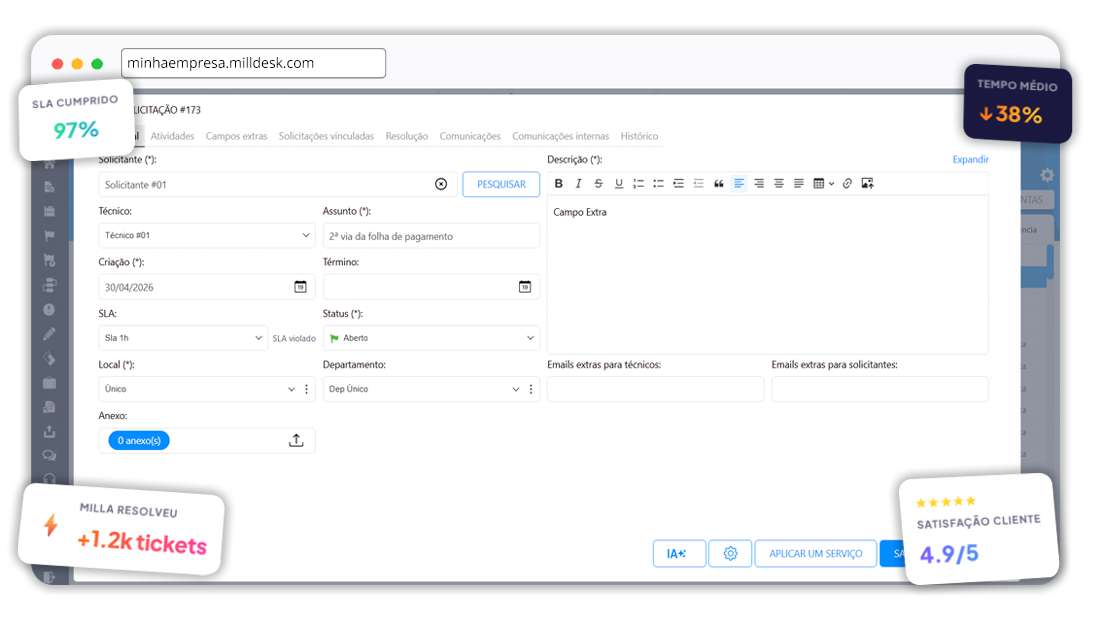Open the chat bubbles icon in sidebar
The image size is (1100, 620).
pyautogui.click(x=49, y=456)
